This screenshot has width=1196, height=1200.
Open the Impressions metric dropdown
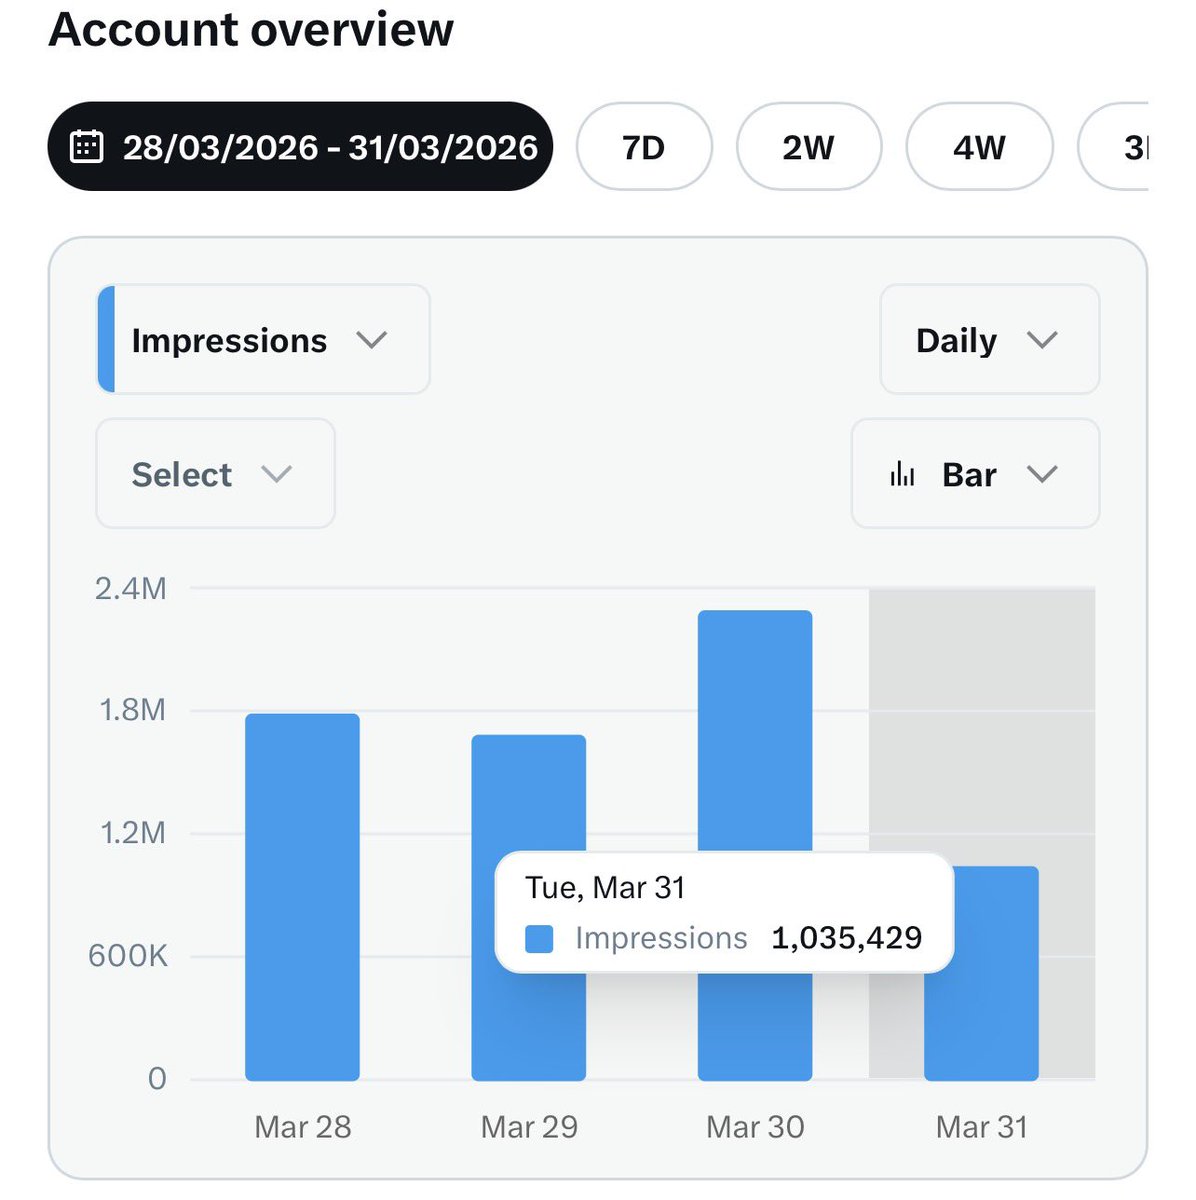(263, 340)
